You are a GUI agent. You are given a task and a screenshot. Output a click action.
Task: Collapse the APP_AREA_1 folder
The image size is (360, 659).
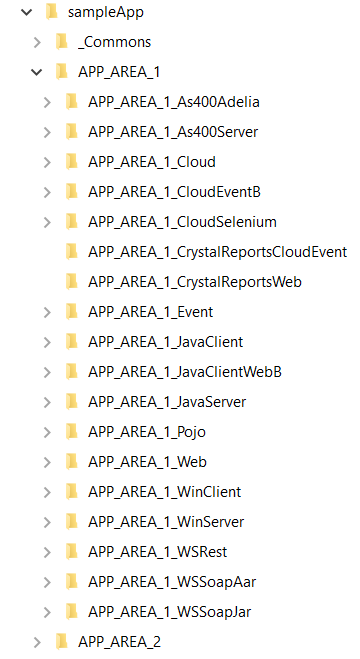coord(37,72)
